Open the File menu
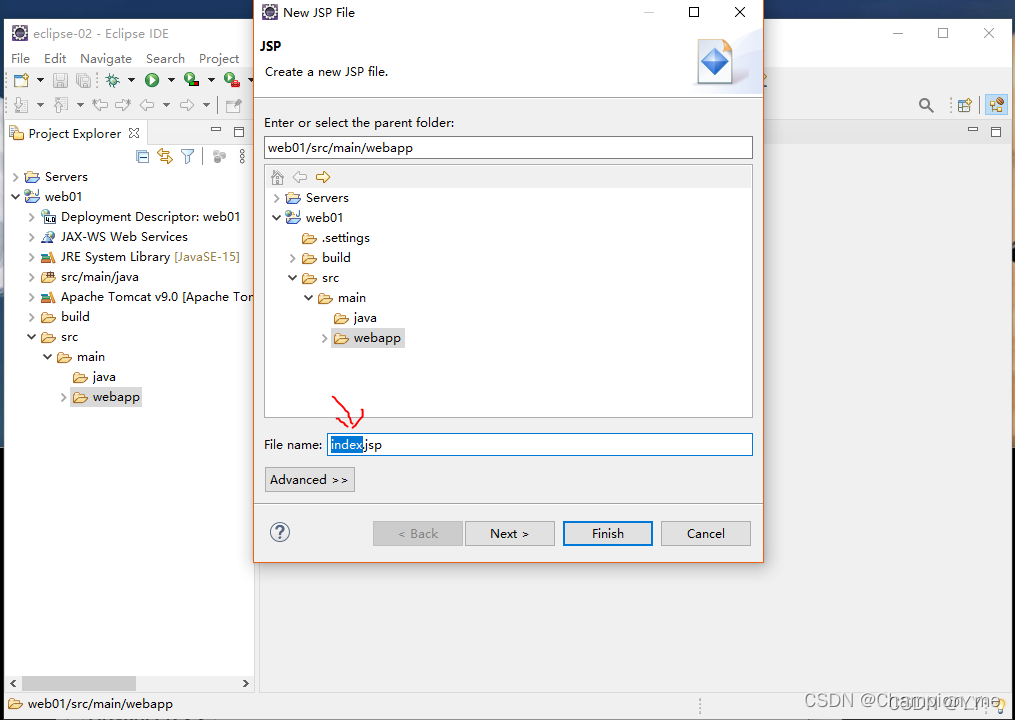 [20, 58]
